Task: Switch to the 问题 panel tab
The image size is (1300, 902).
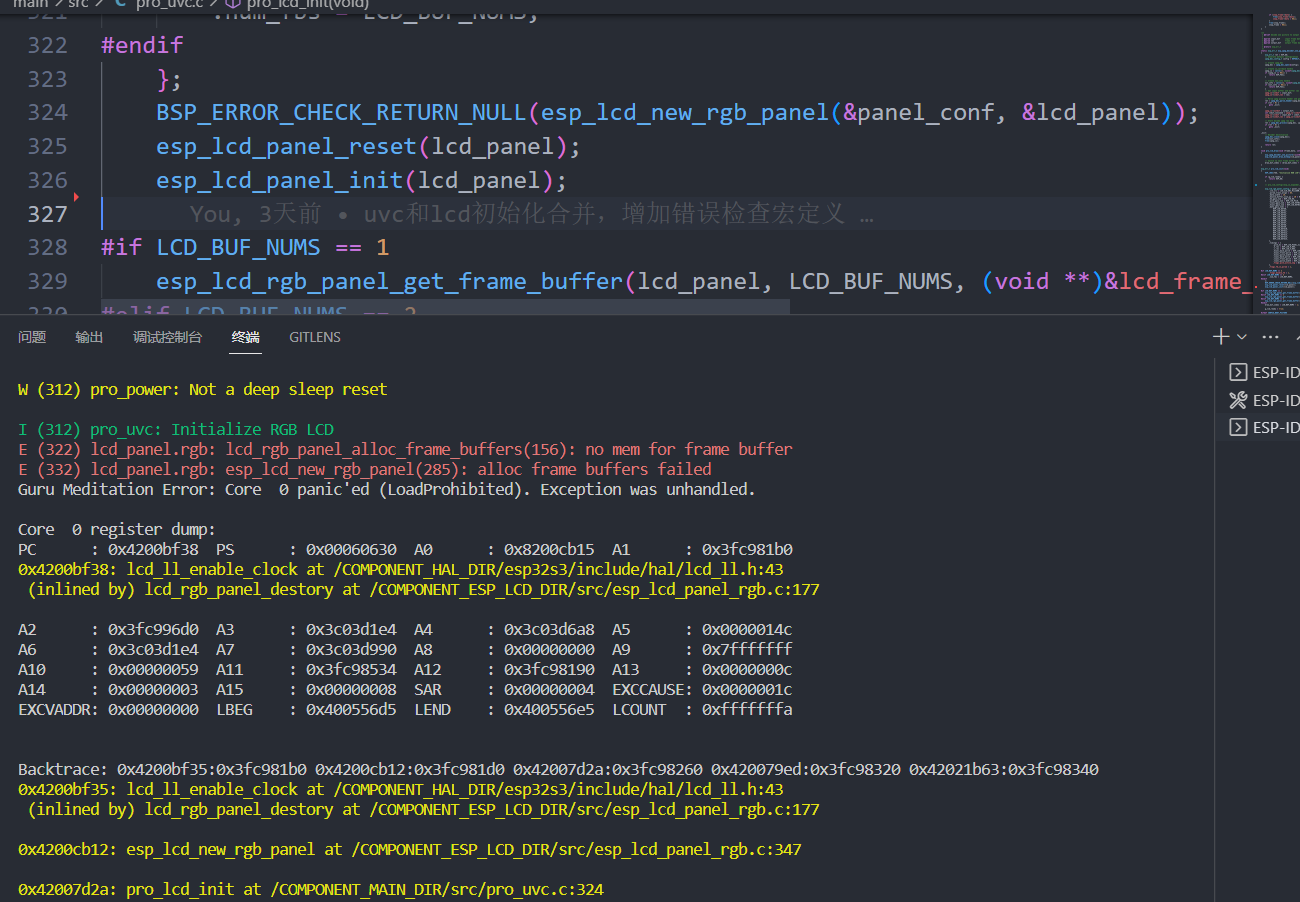Action: pyautogui.click(x=32, y=337)
